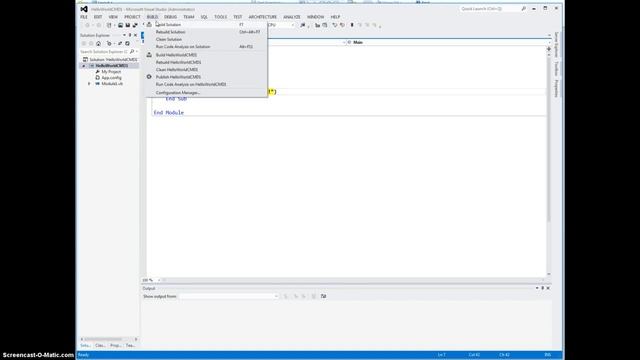Image resolution: width=640 pixels, height=360 pixels.
Task: Choose Build Solution from the Build menu
Action: coord(206,24)
